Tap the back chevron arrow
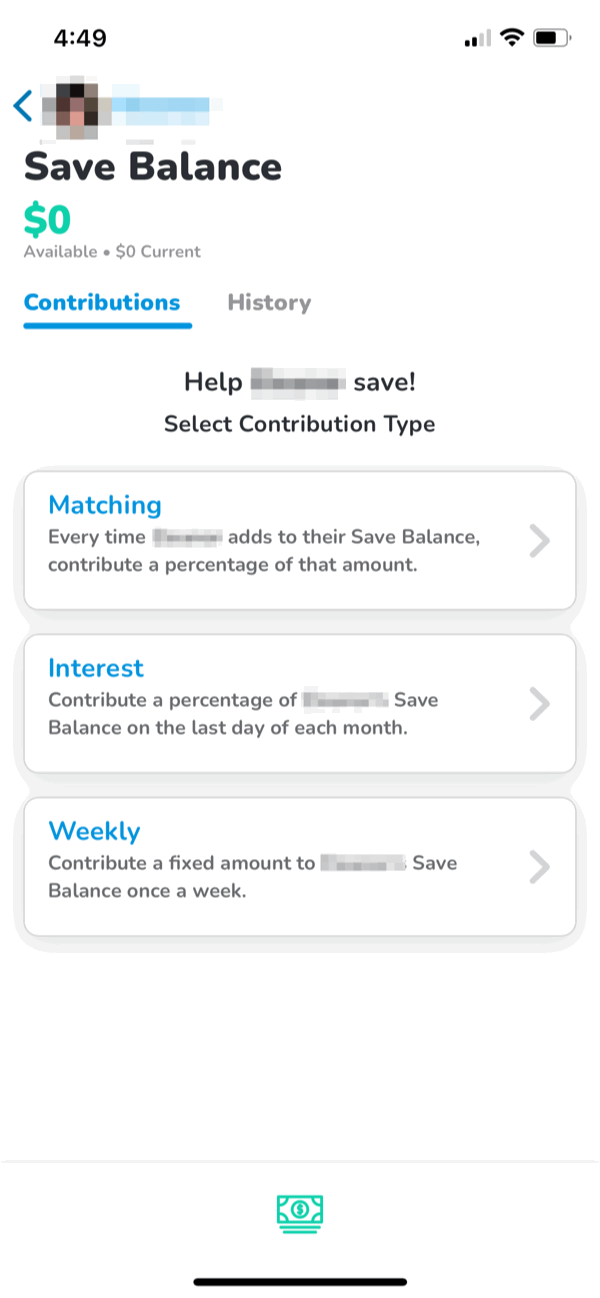Screen dimensions: 600x1298 pyautogui.click(x=23, y=105)
